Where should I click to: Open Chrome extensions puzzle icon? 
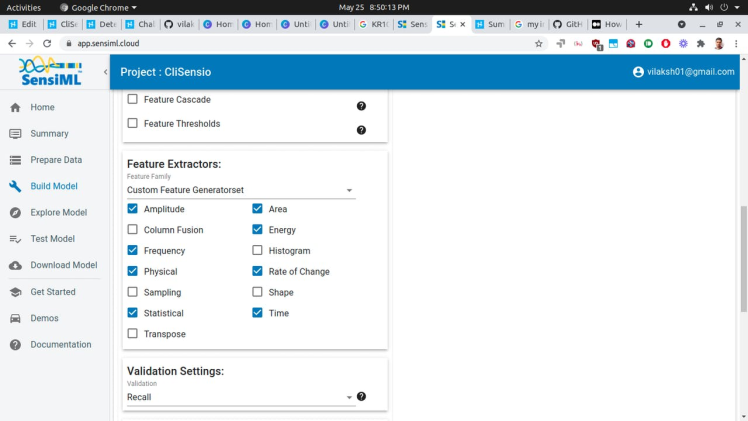[701, 43]
